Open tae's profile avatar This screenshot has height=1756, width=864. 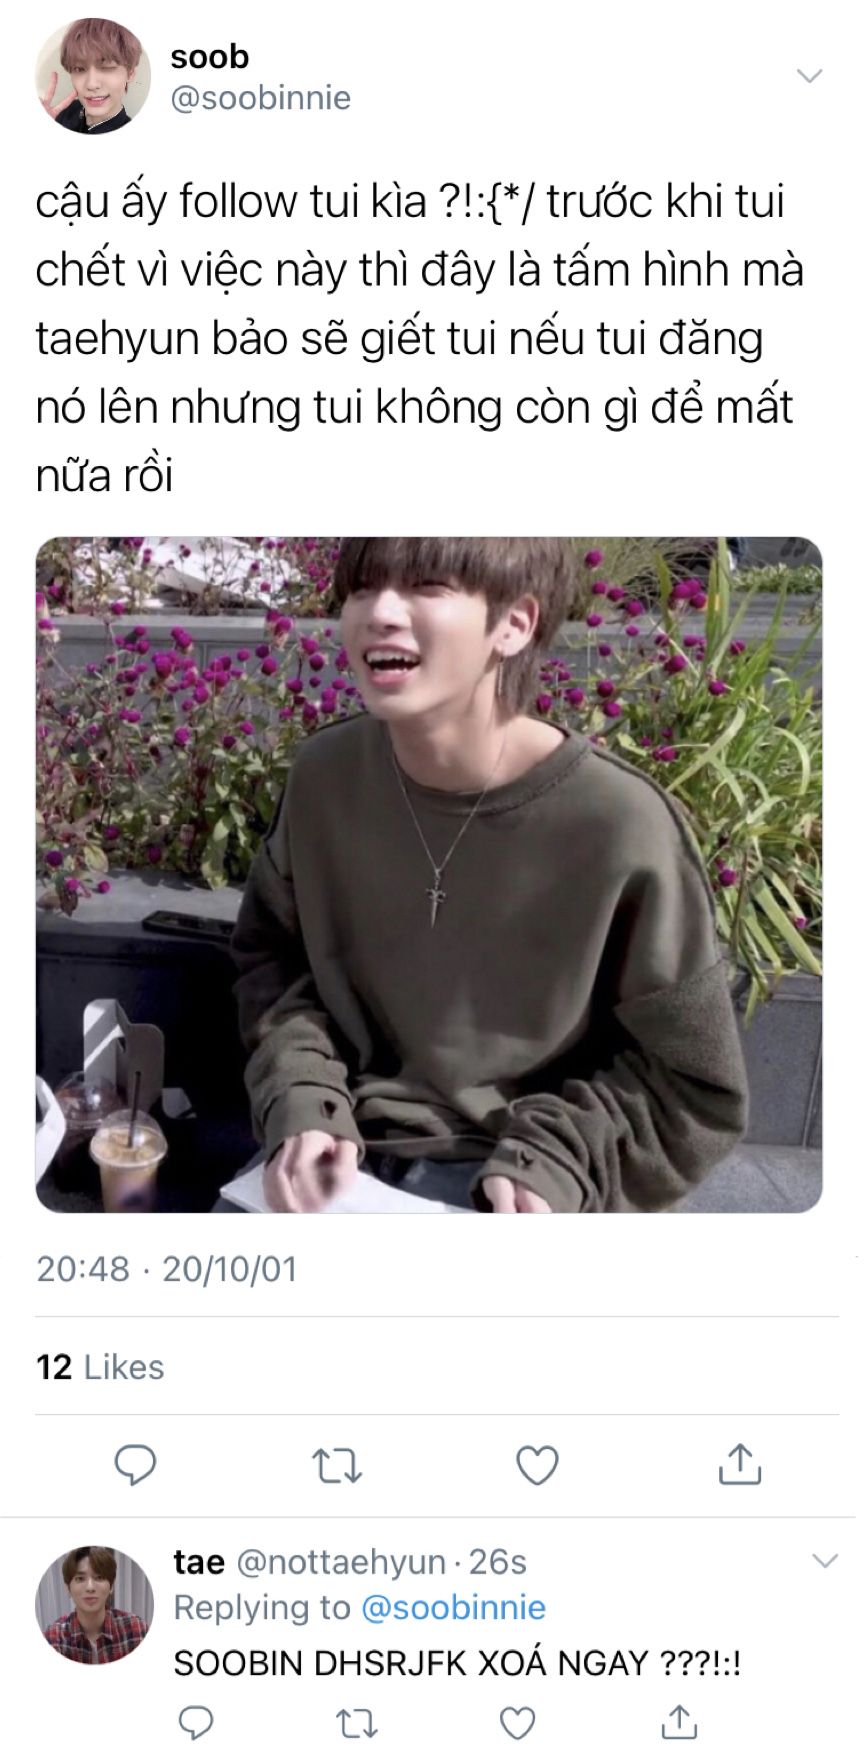tap(94, 1605)
